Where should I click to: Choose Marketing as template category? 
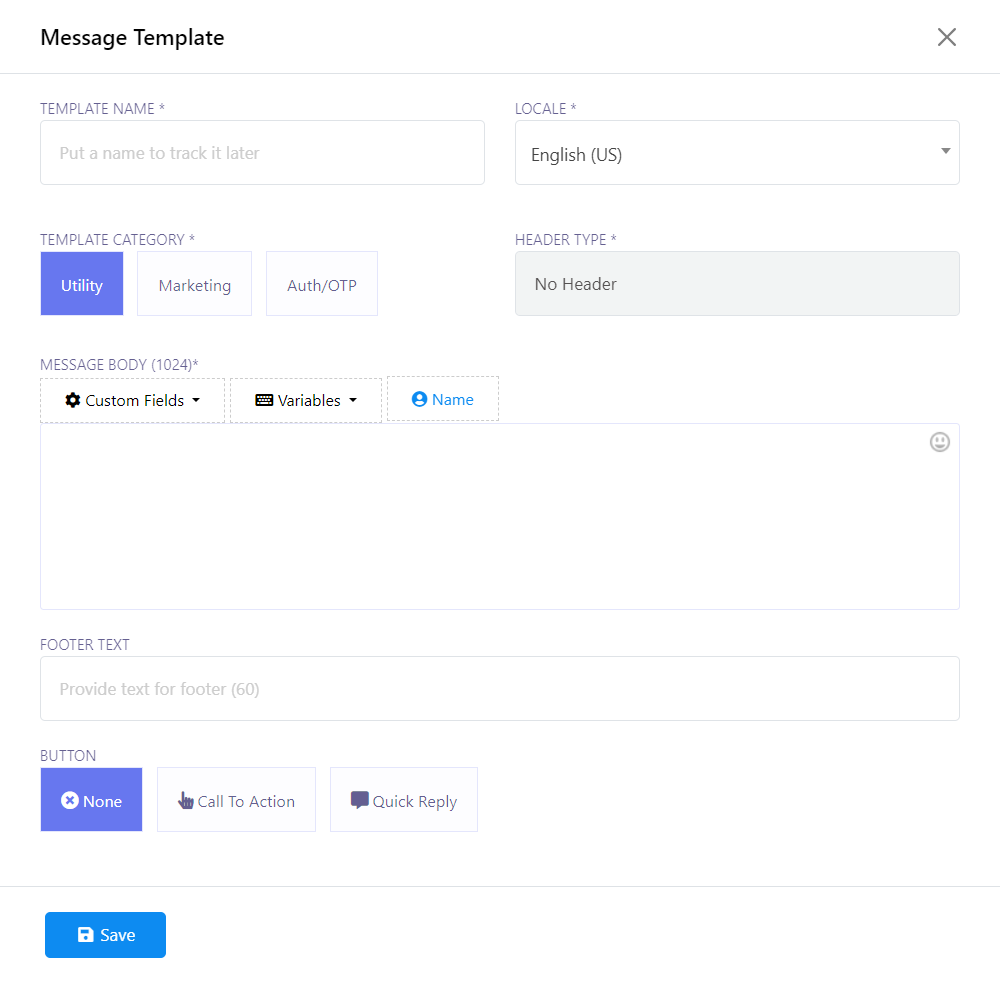[194, 284]
